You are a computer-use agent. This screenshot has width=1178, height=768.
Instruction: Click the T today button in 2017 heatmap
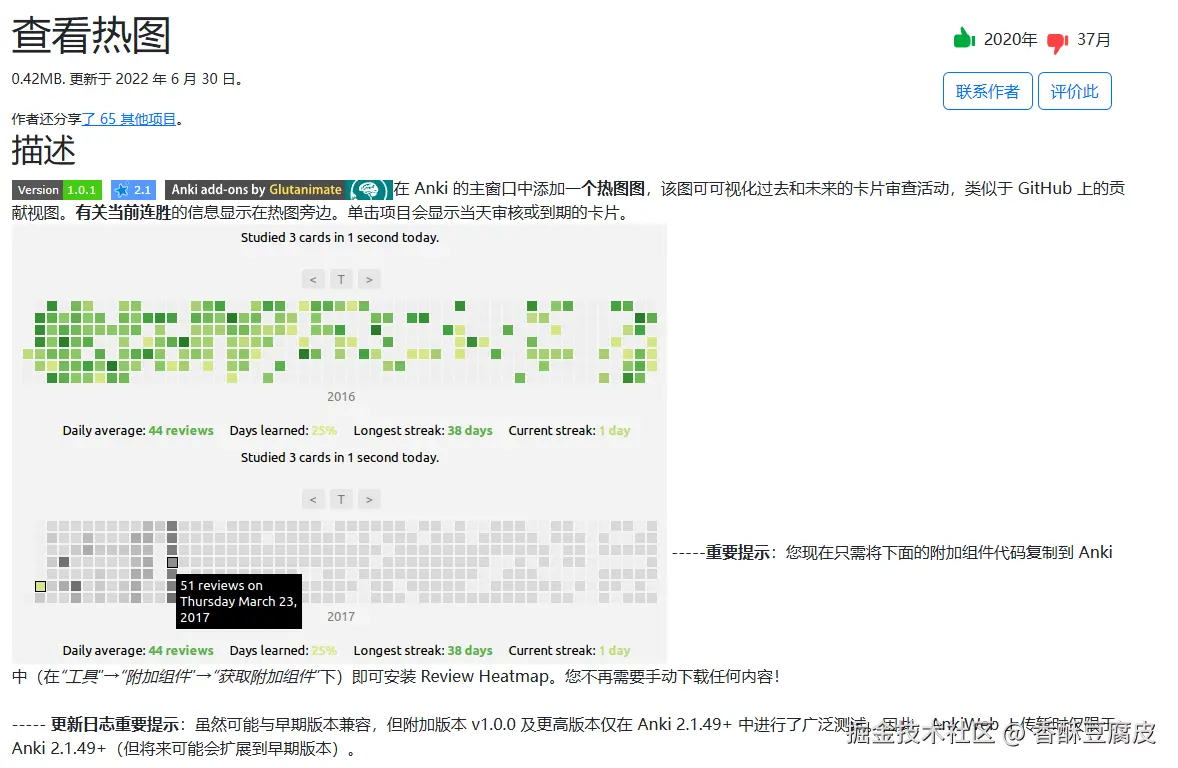(x=341, y=500)
